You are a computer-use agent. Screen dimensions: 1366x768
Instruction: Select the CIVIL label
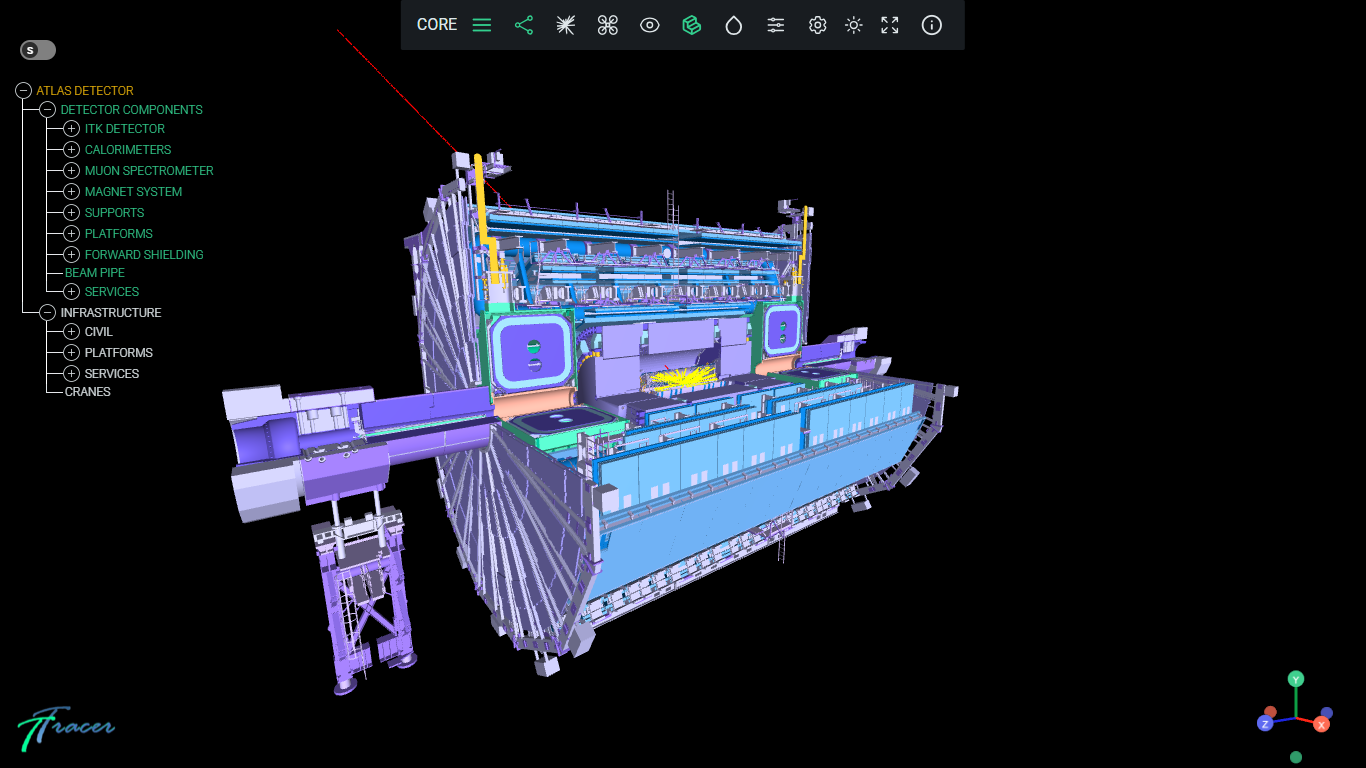tap(99, 332)
